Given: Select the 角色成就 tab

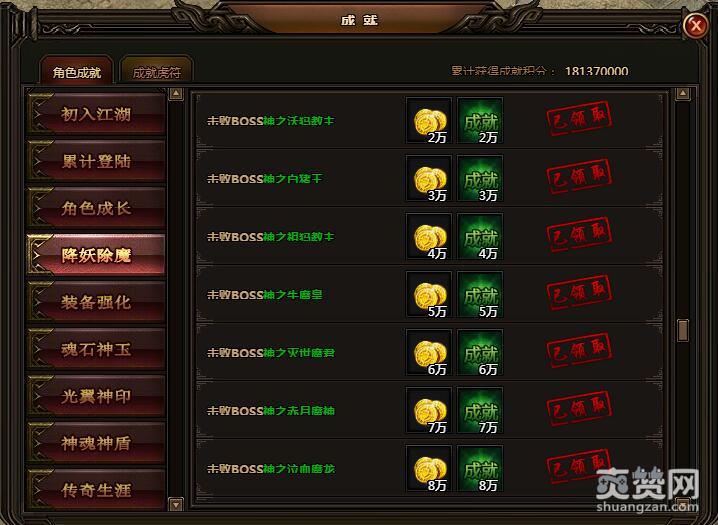Looking at the screenshot, I should point(76,71).
